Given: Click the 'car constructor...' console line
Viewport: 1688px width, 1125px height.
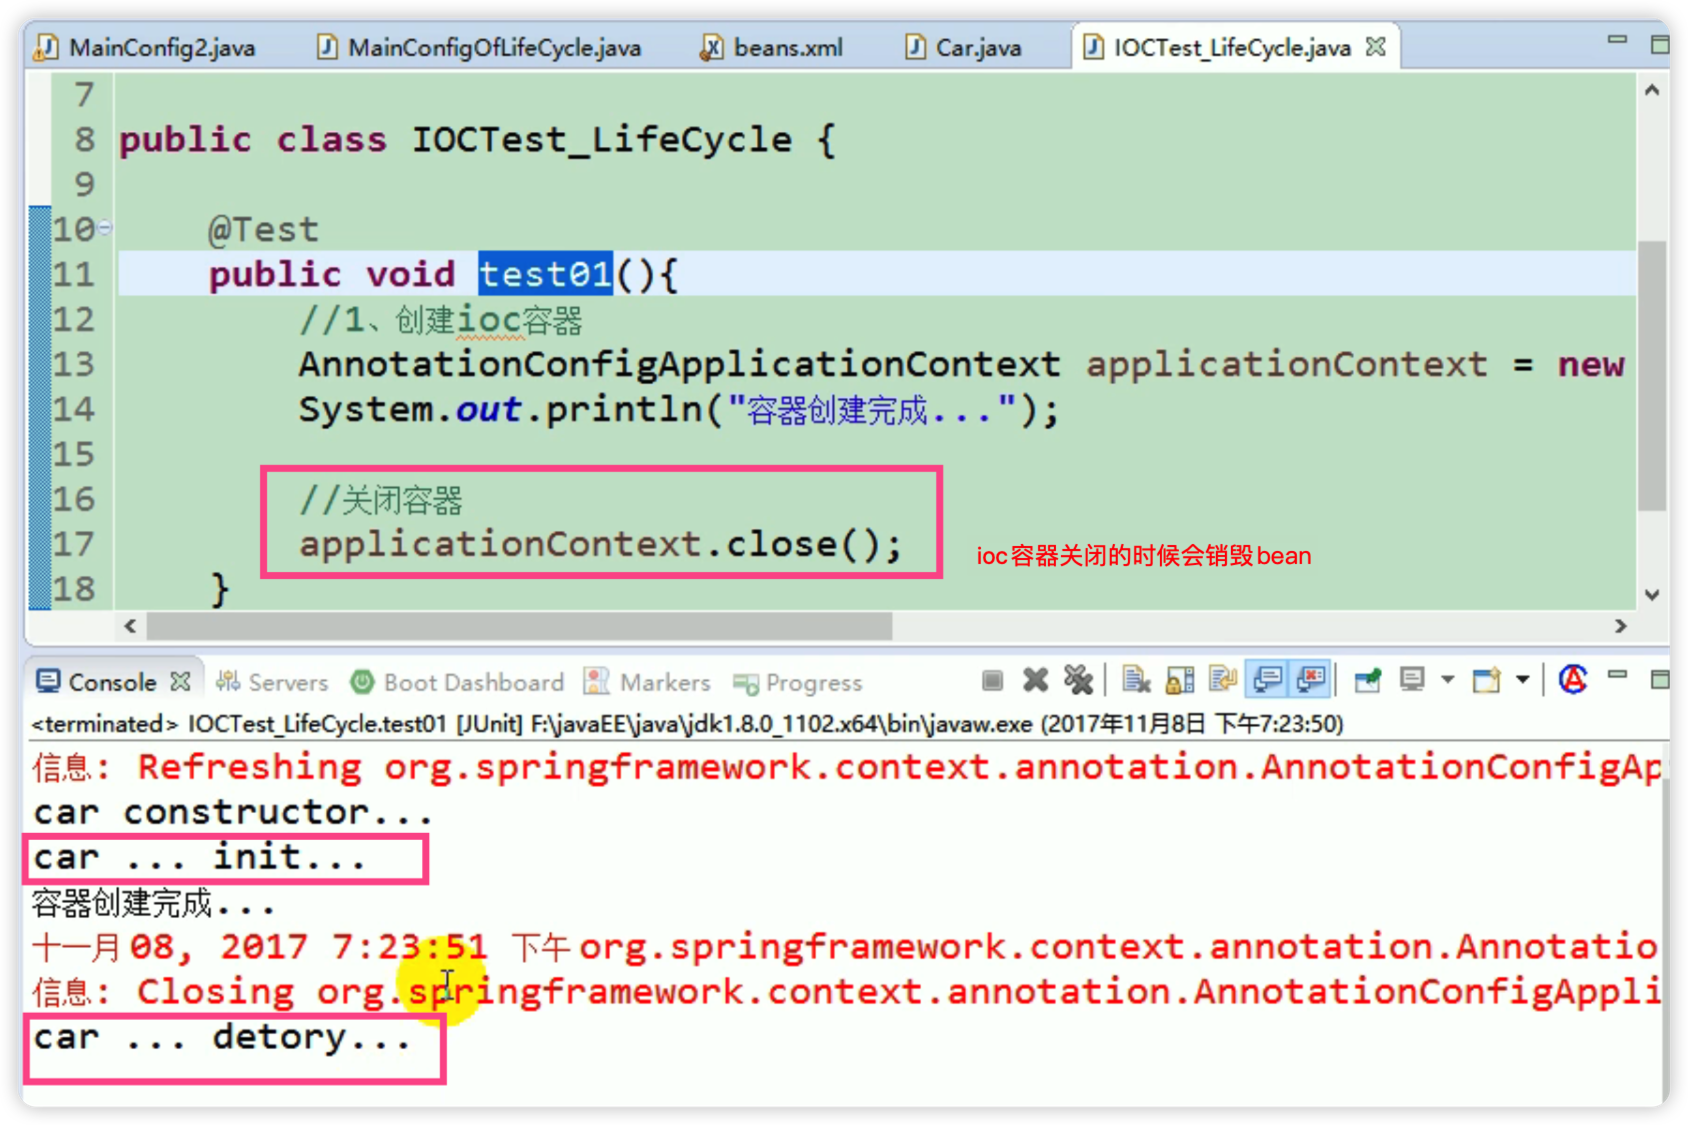Looking at the screenshot, I should pos(233,812).
